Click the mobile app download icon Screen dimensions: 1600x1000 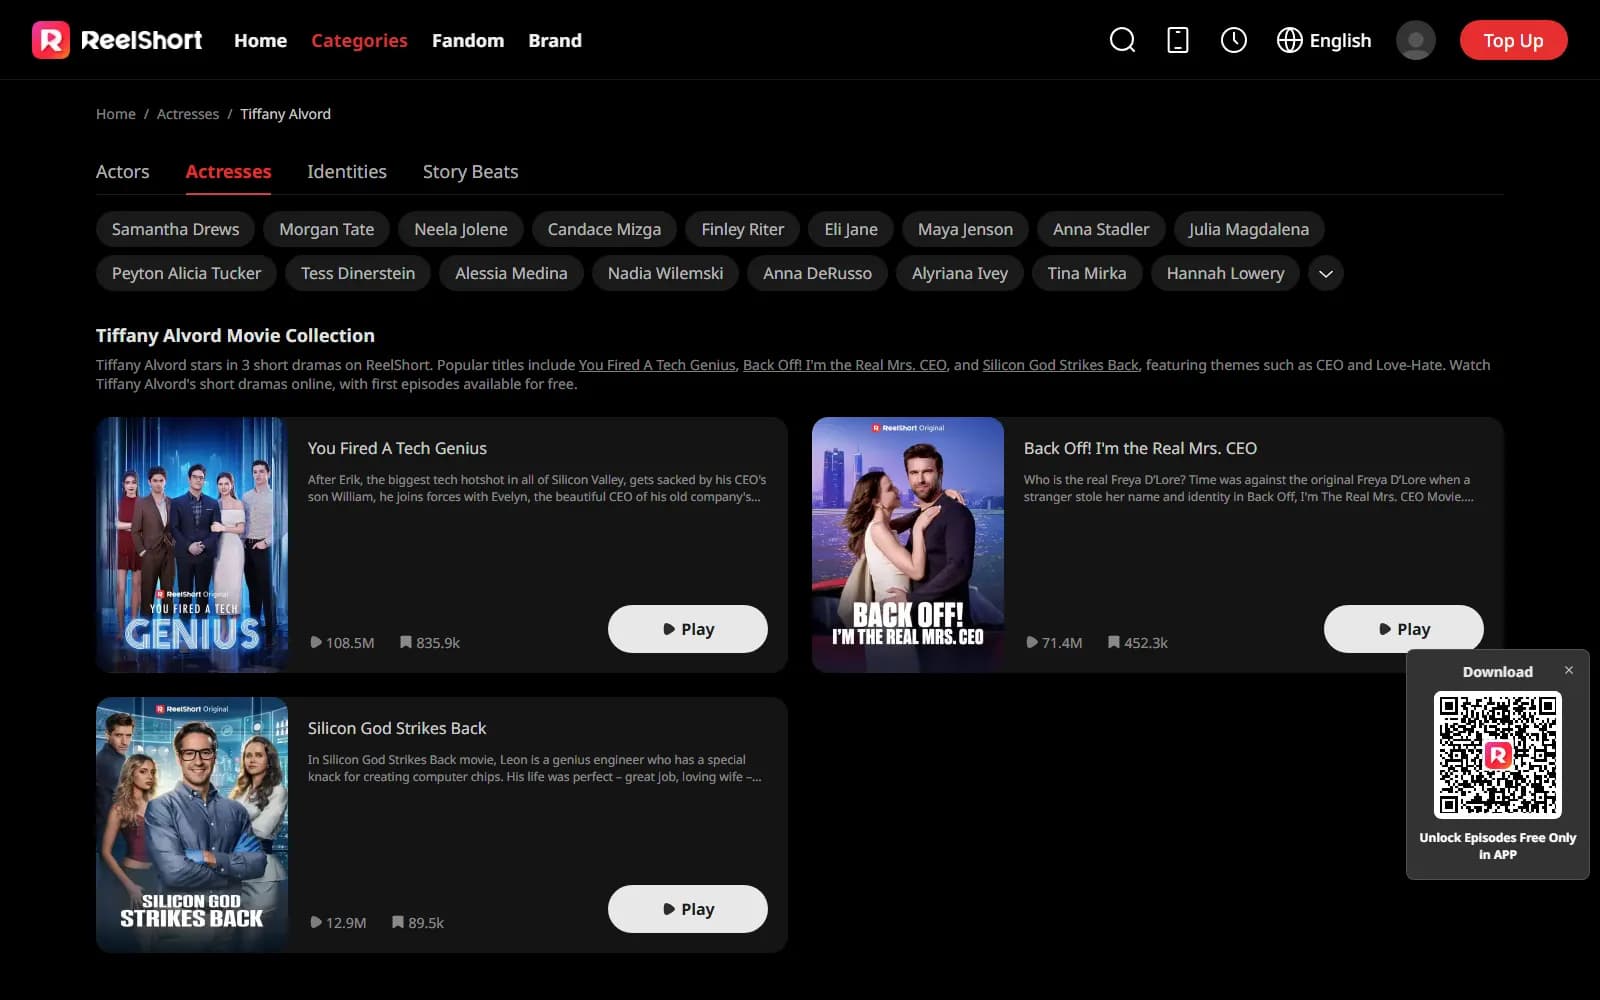[1178, 40]
